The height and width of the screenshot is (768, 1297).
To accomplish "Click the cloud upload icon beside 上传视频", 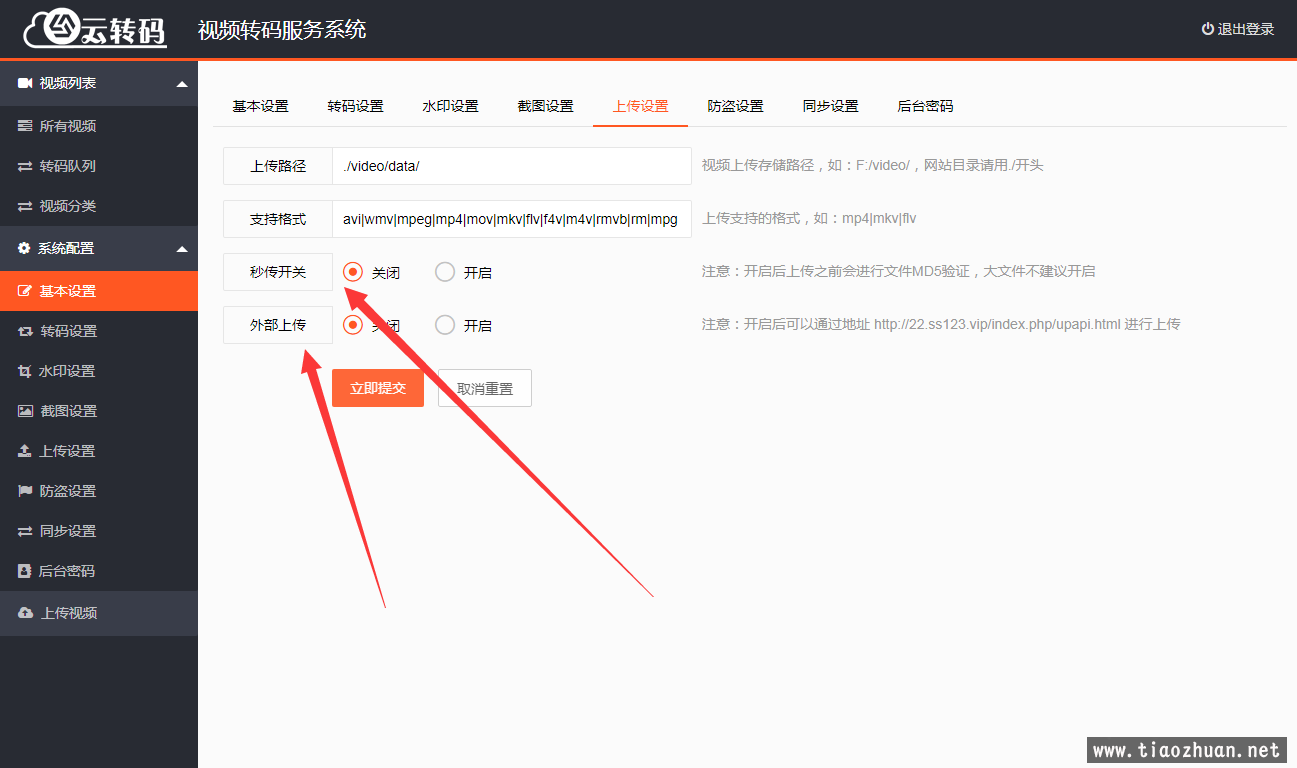I will [x=26, y=613].
